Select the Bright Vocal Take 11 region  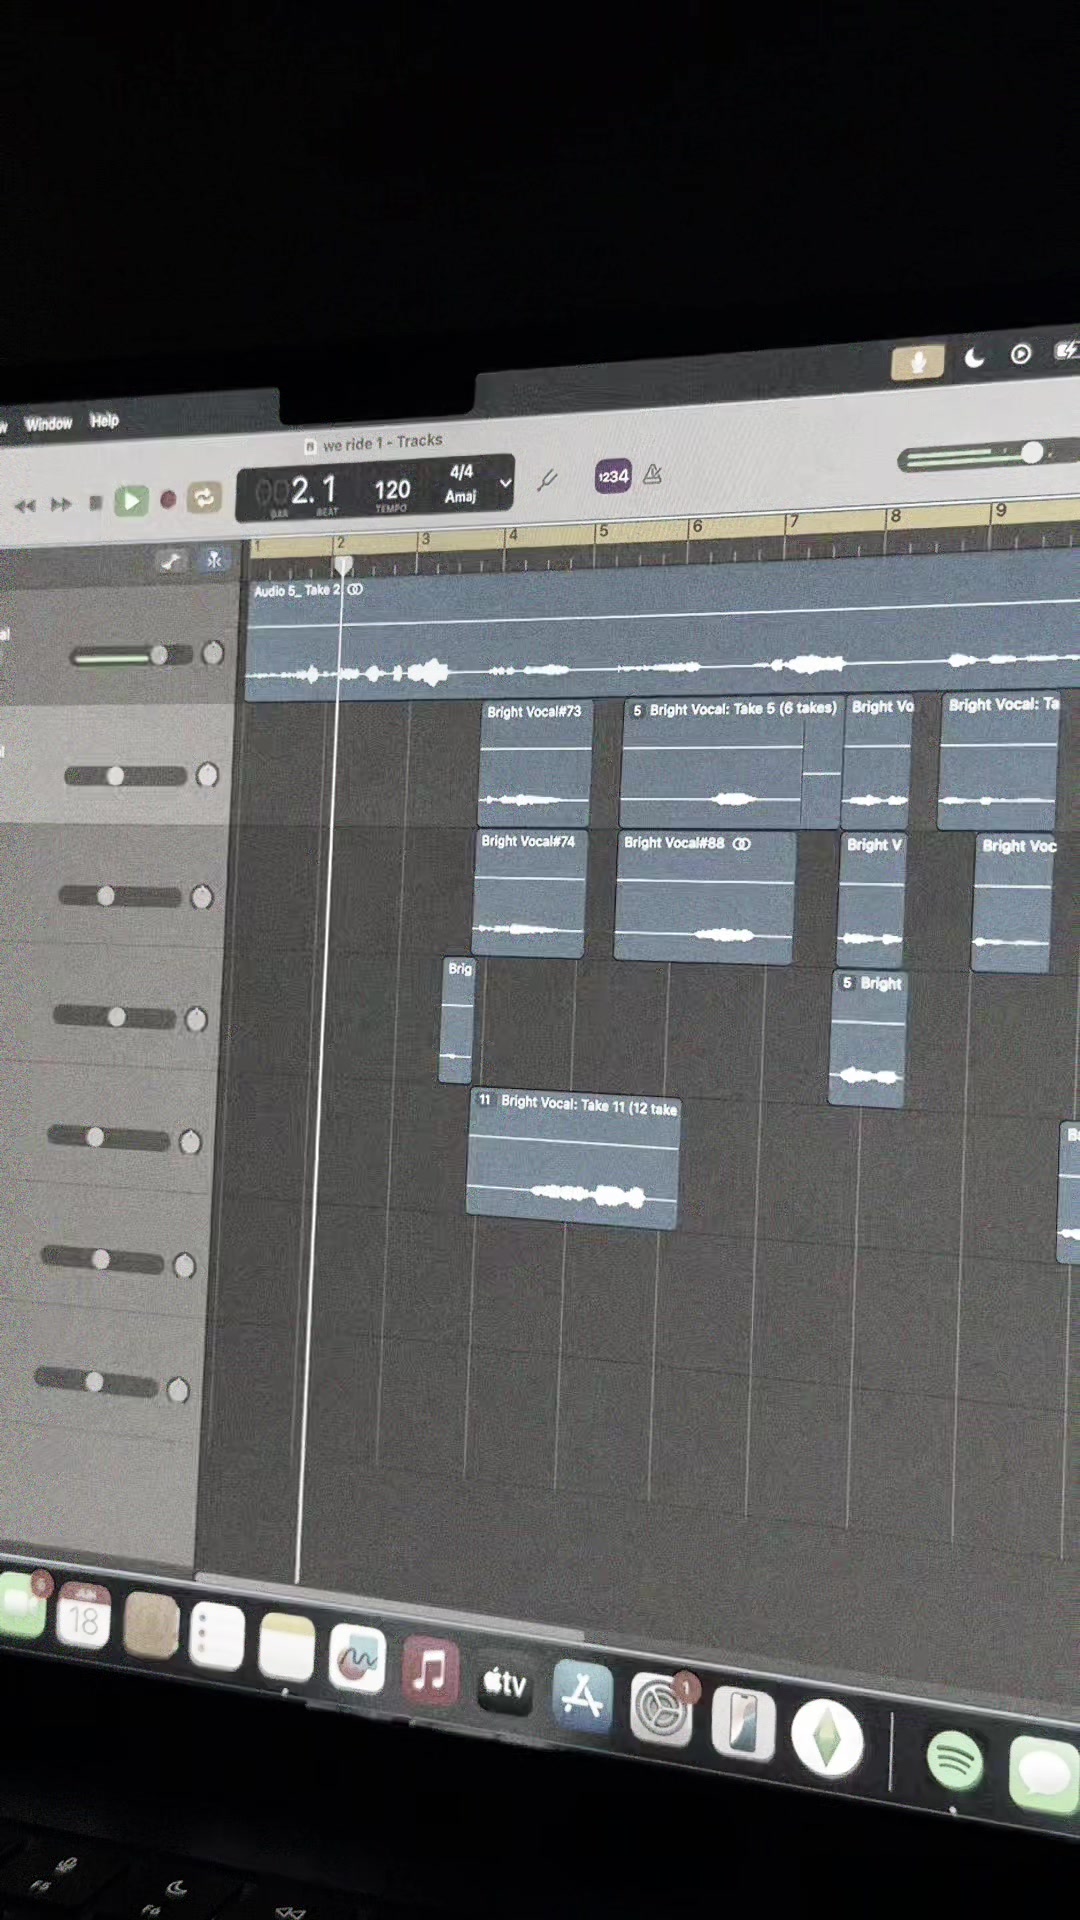coord(574,1158)
